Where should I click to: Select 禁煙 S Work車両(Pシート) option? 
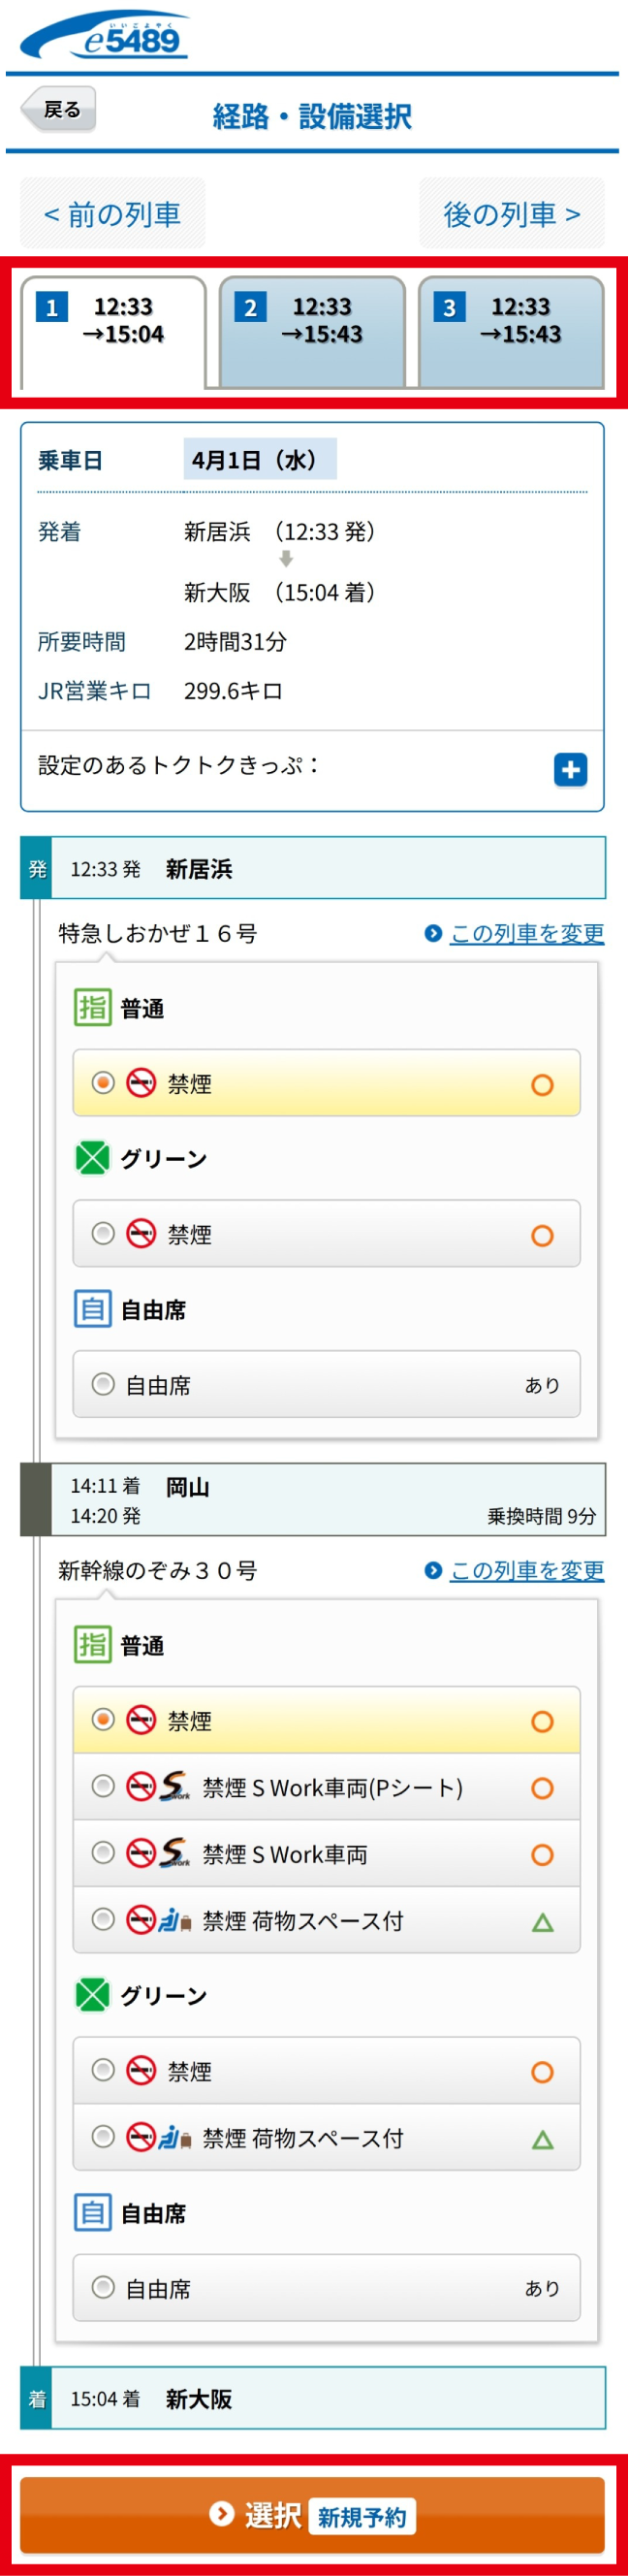click(103, 1786)
